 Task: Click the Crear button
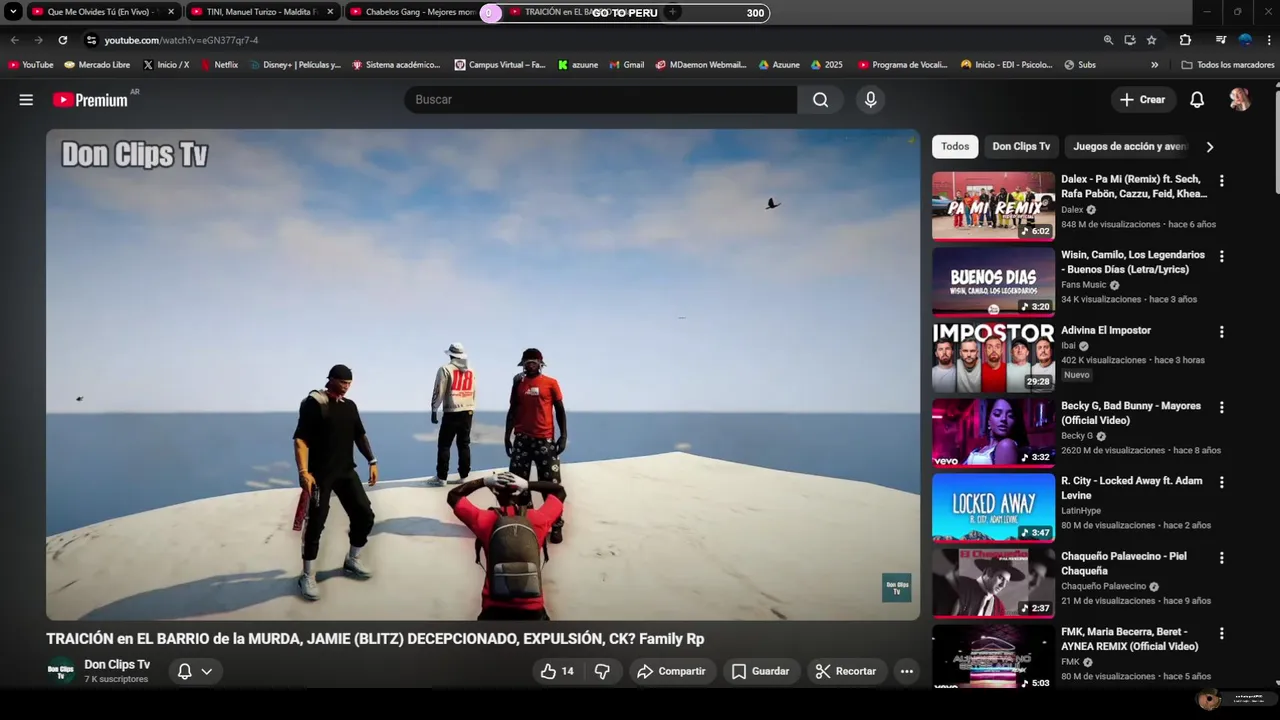click(1142, 100)
